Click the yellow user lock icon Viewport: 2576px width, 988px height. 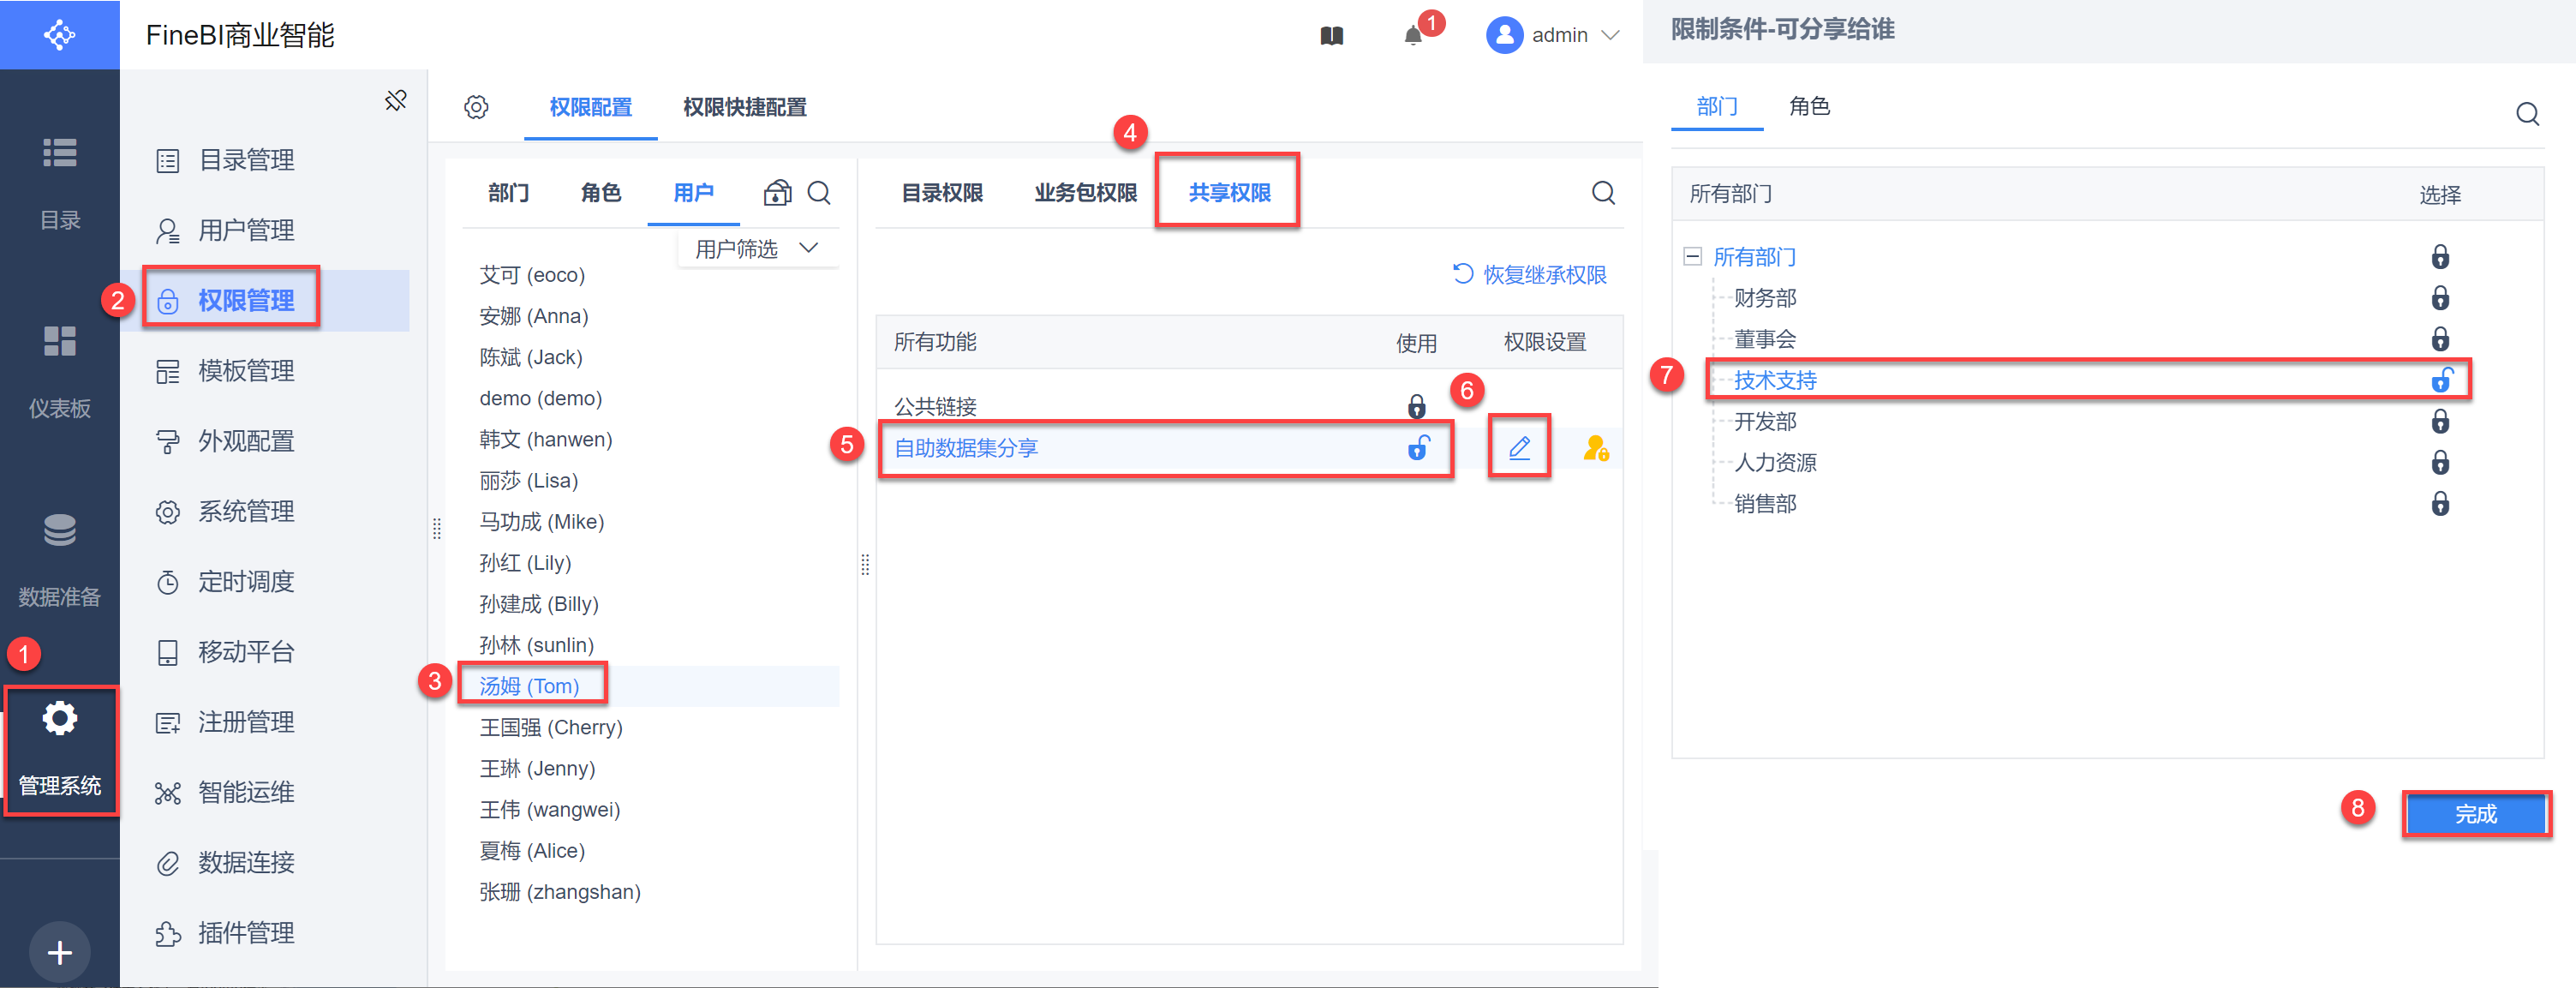pos(1595,448)
